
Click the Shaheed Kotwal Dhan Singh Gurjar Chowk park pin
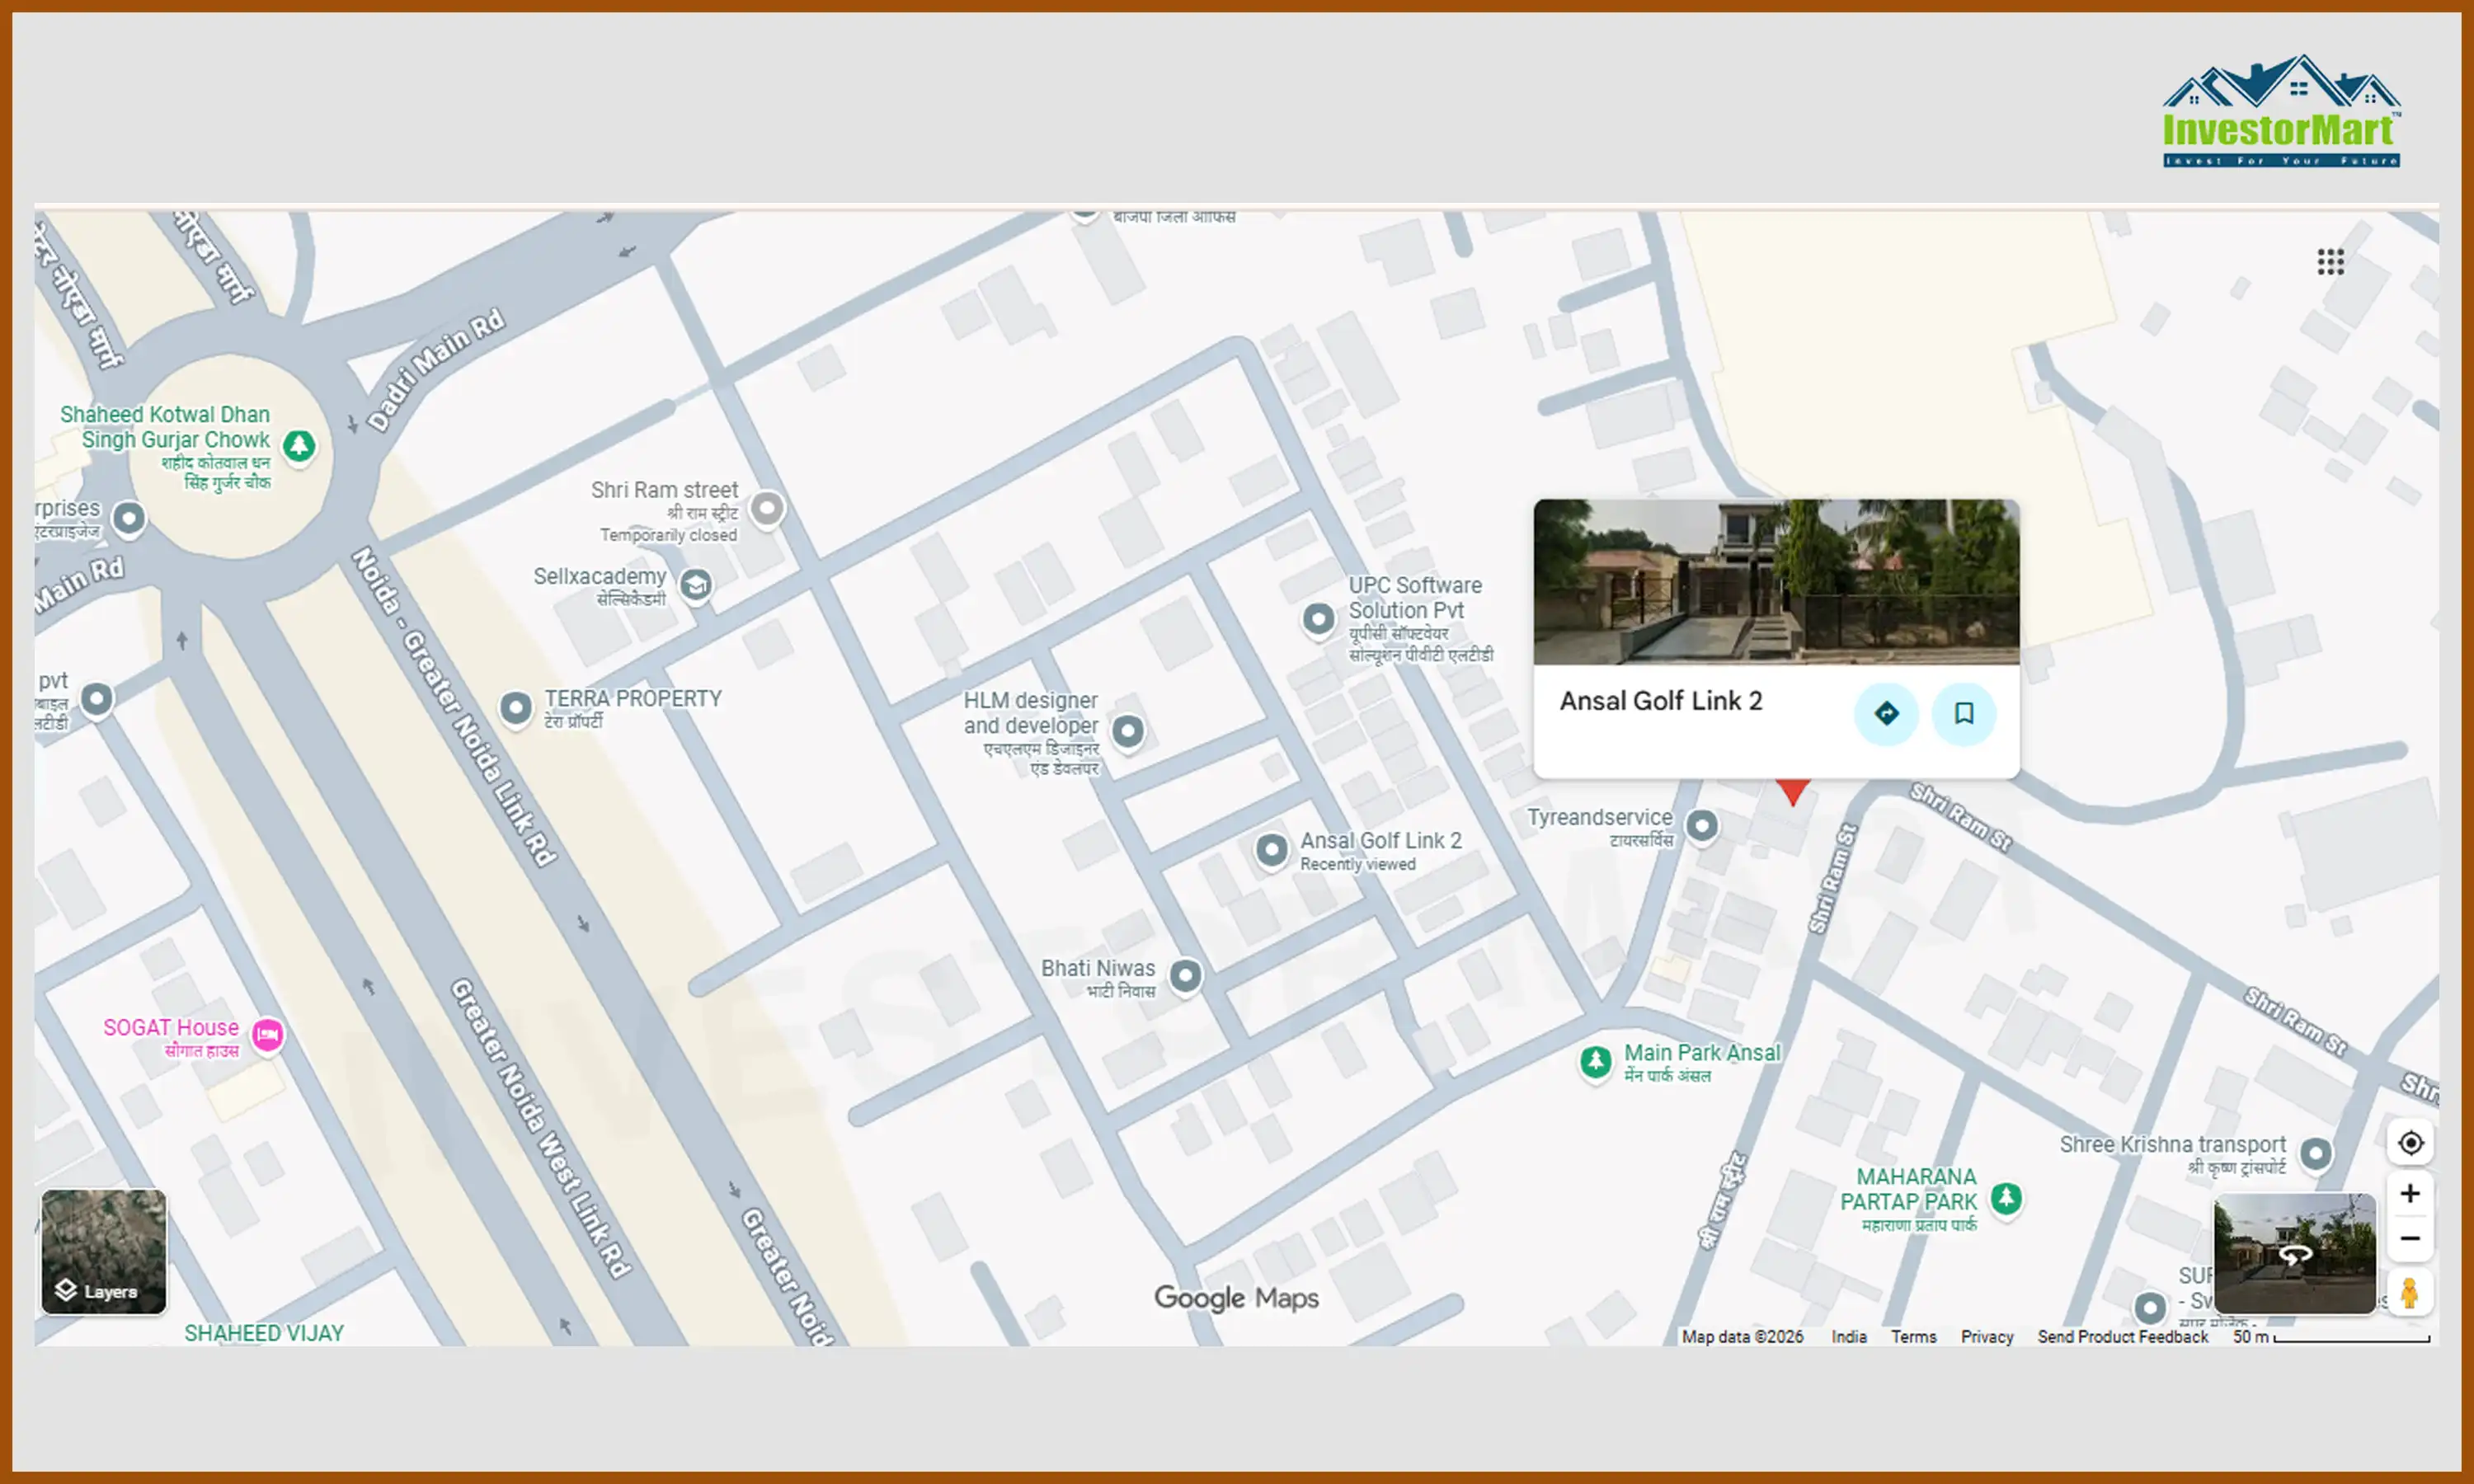[299, 446]
